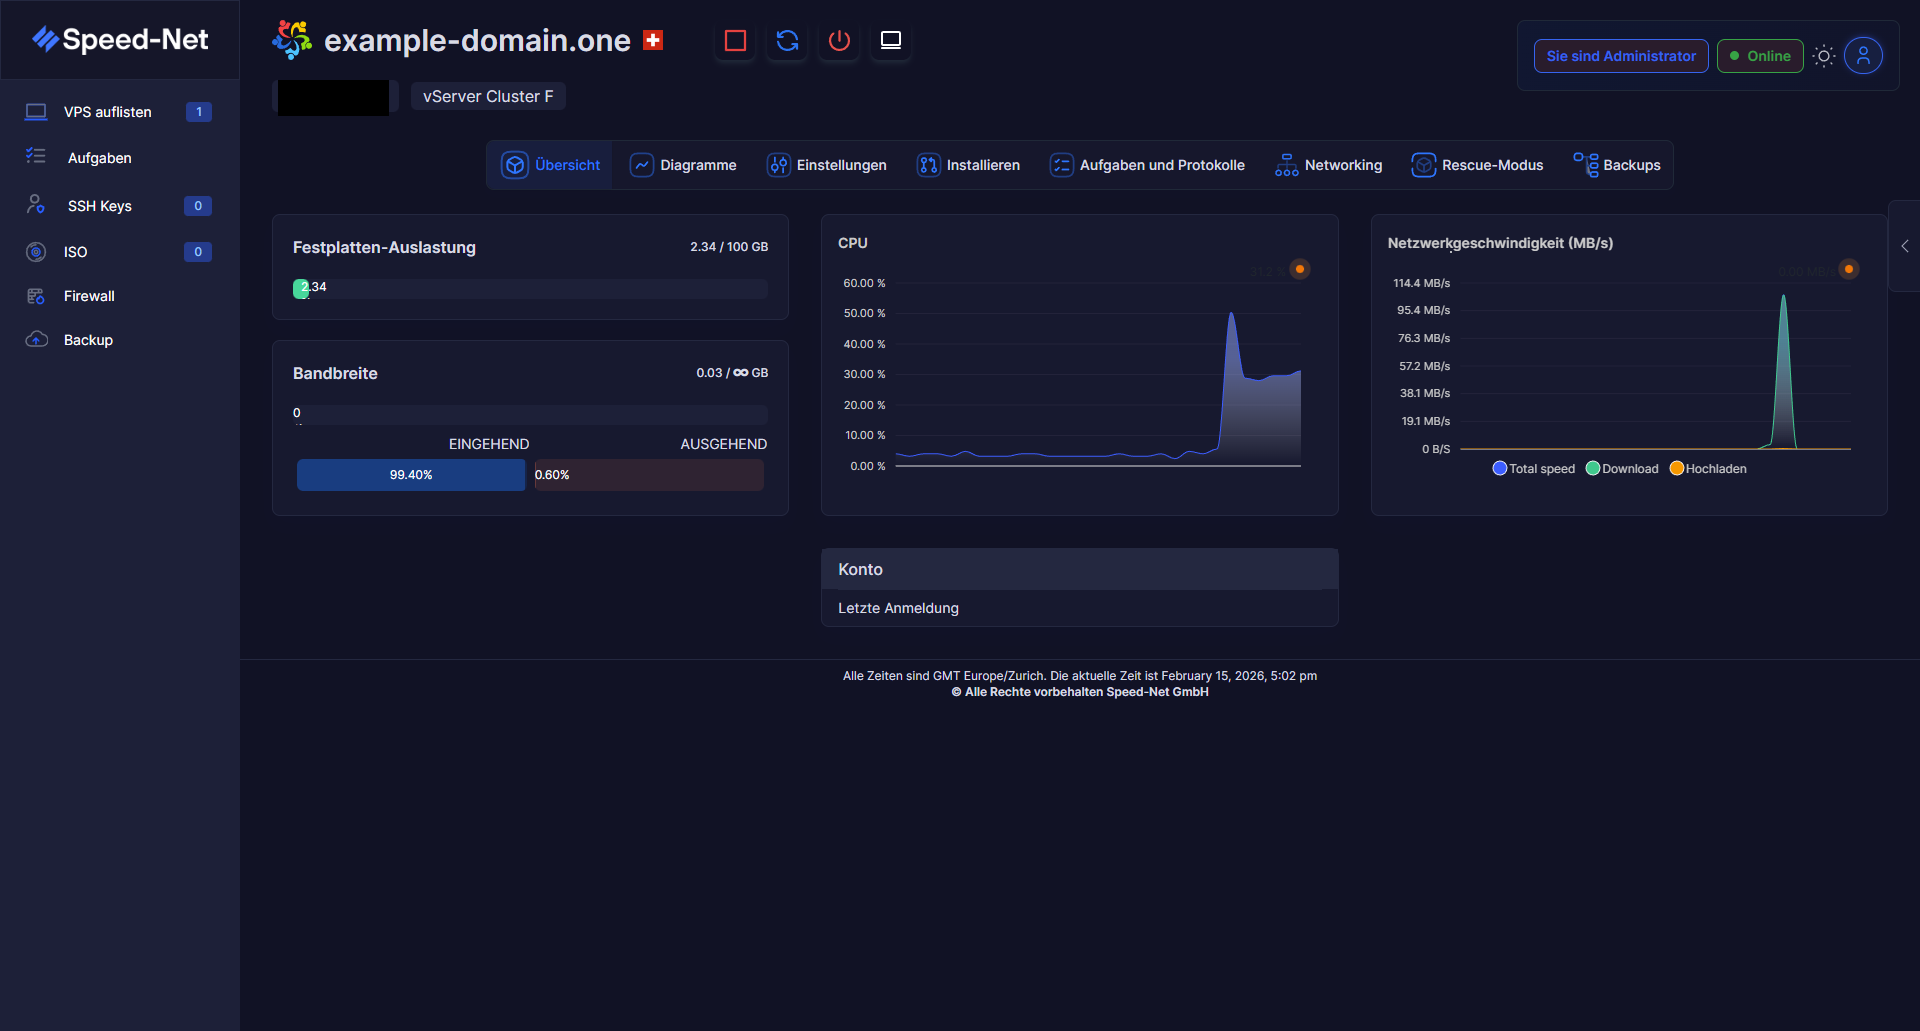Expand the right side panel chevron
Image resolution: width=1920 pixels, height=1031 pixels.
[x=1905, y=246]
